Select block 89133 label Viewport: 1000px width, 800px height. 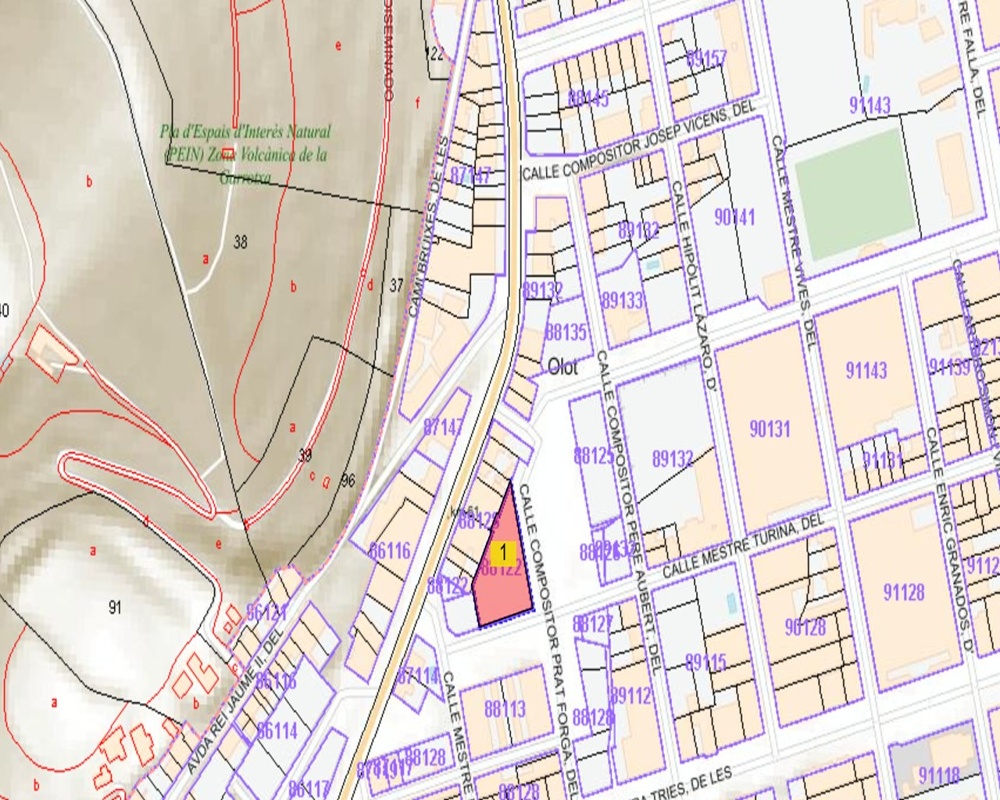(622, 300)
